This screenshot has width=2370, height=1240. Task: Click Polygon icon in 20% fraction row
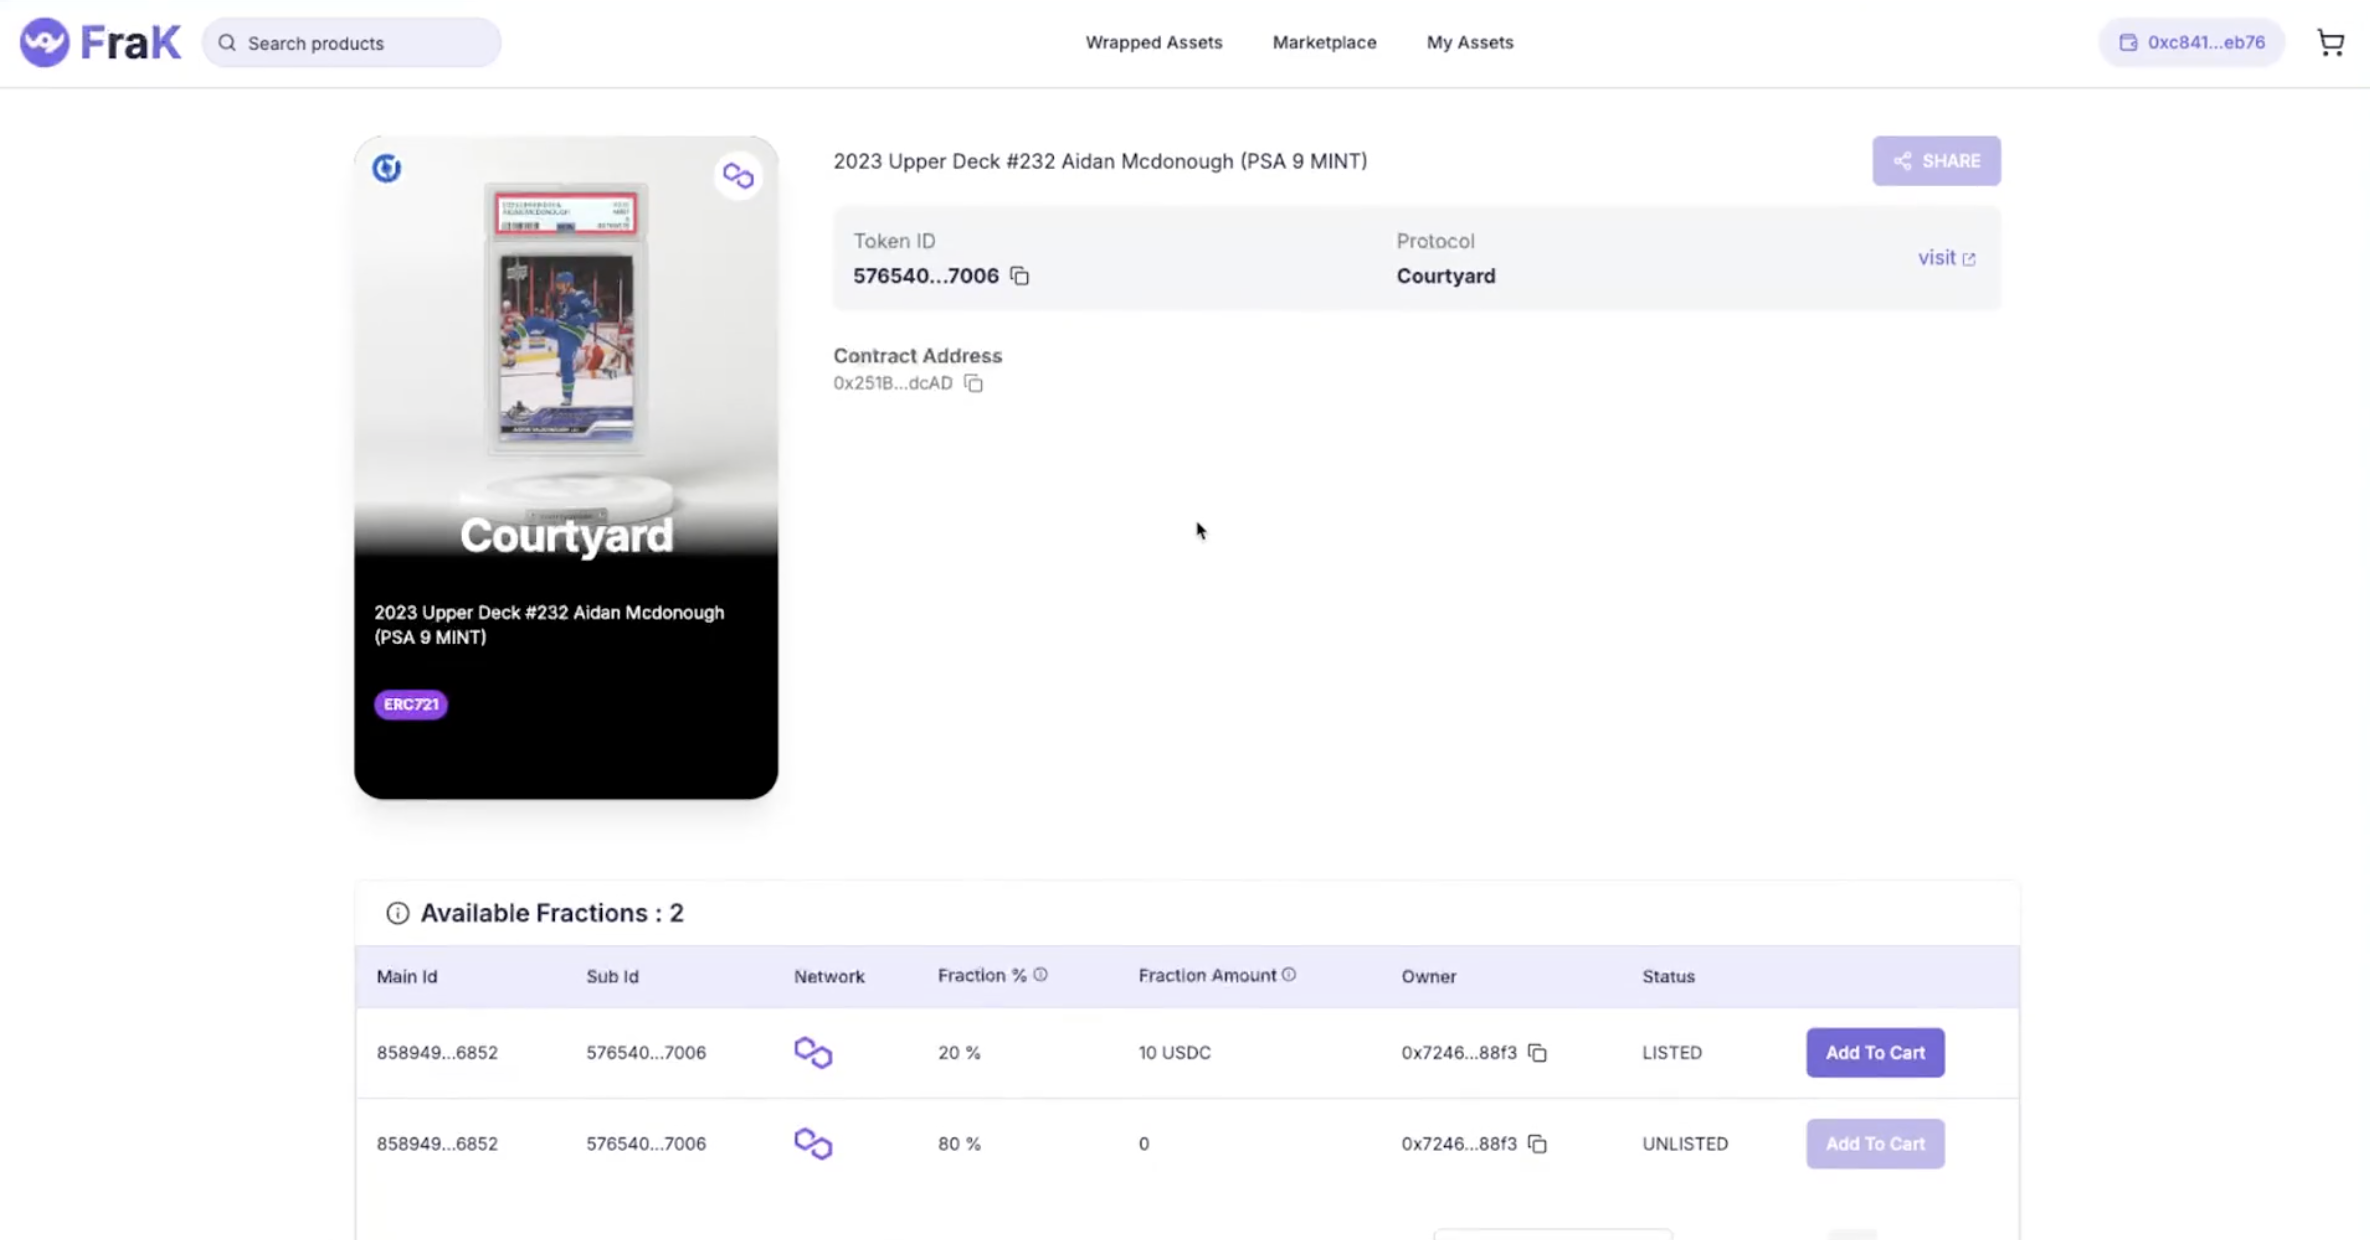(x=812, y=1052)
